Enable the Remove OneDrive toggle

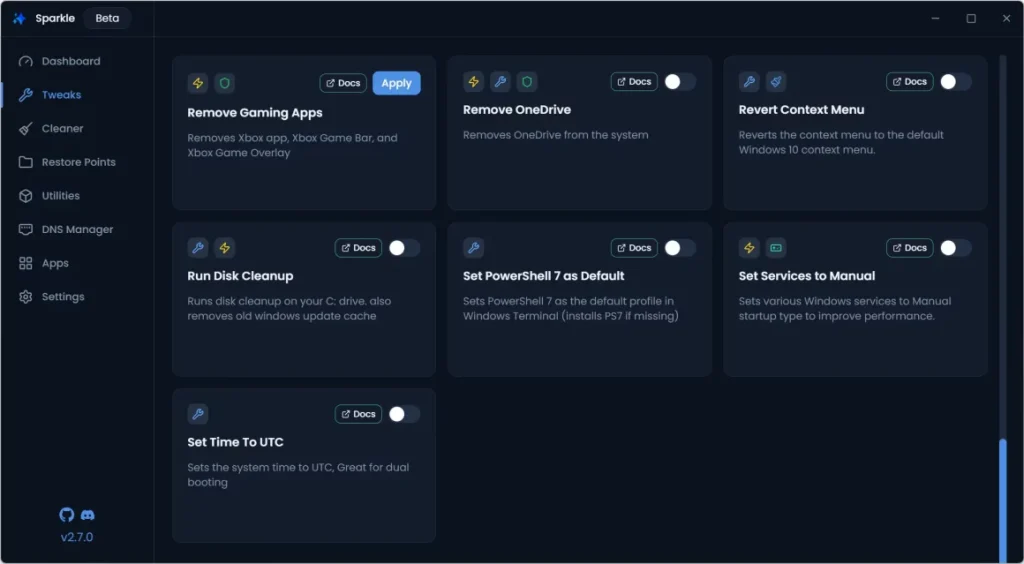[x=679, y=82]
